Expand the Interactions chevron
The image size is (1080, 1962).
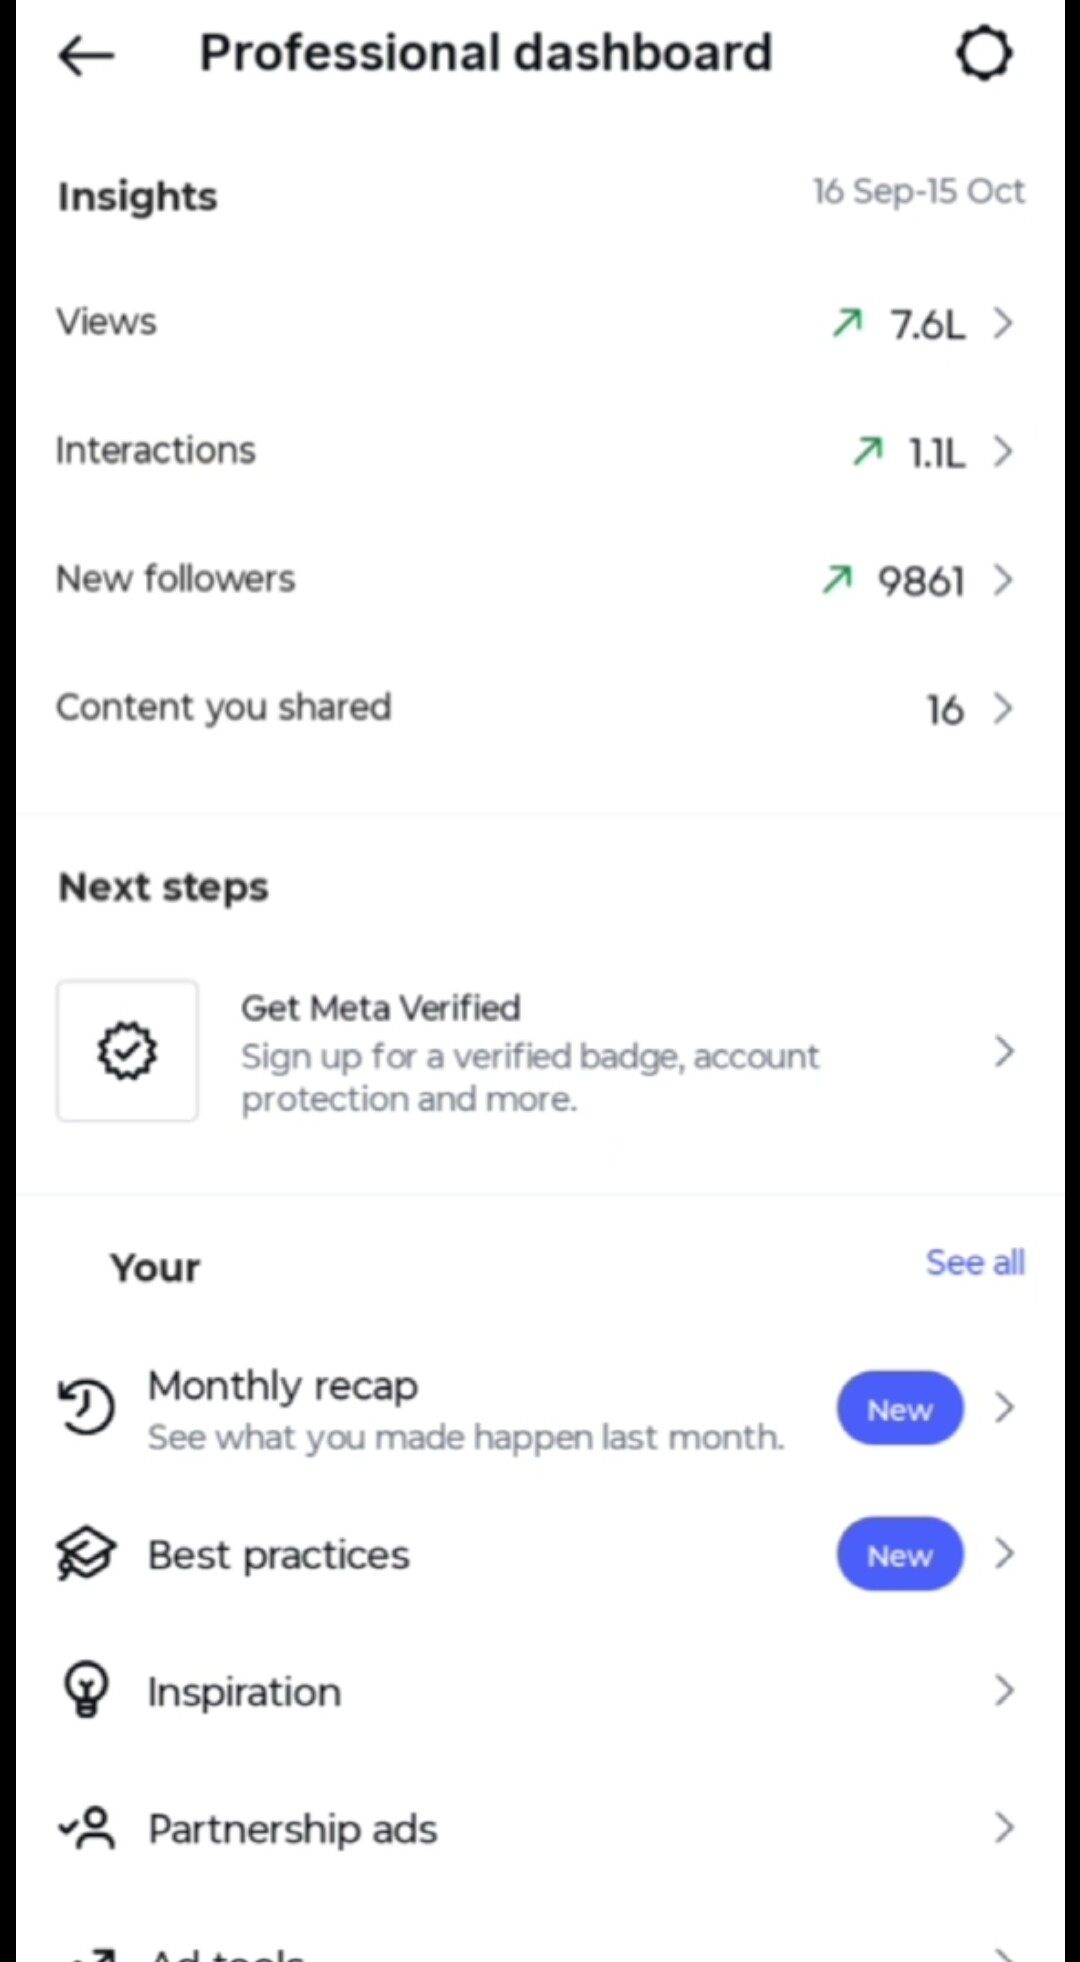[1003, 451]
